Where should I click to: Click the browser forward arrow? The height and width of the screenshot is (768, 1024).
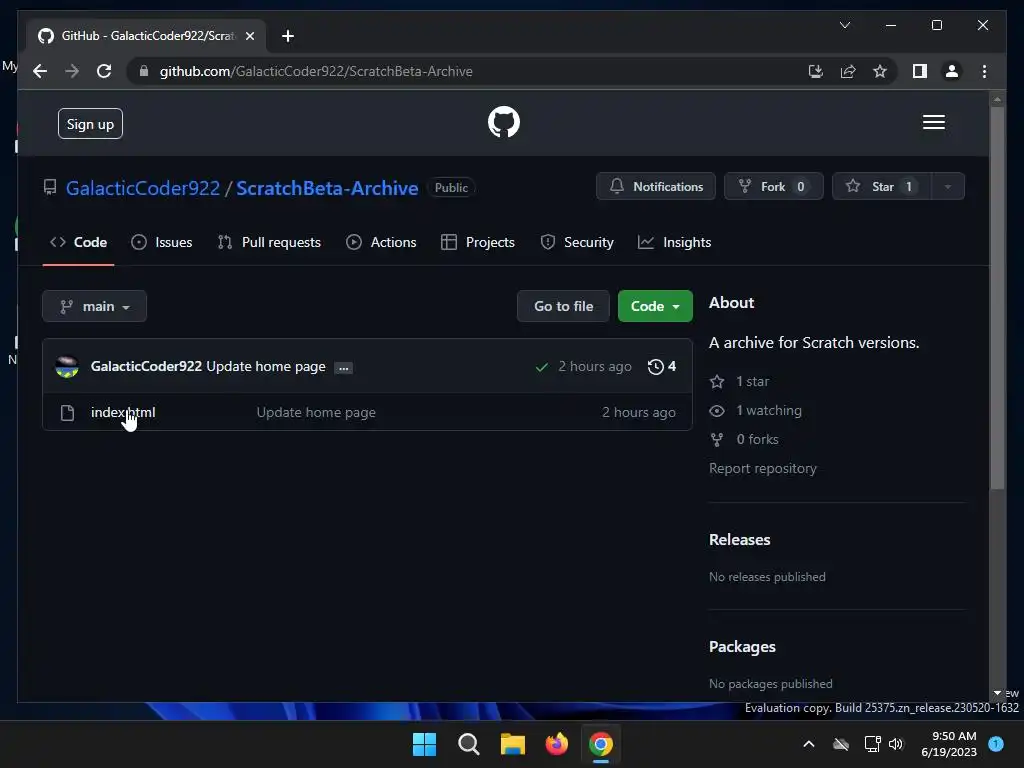[x=72, y=71]
